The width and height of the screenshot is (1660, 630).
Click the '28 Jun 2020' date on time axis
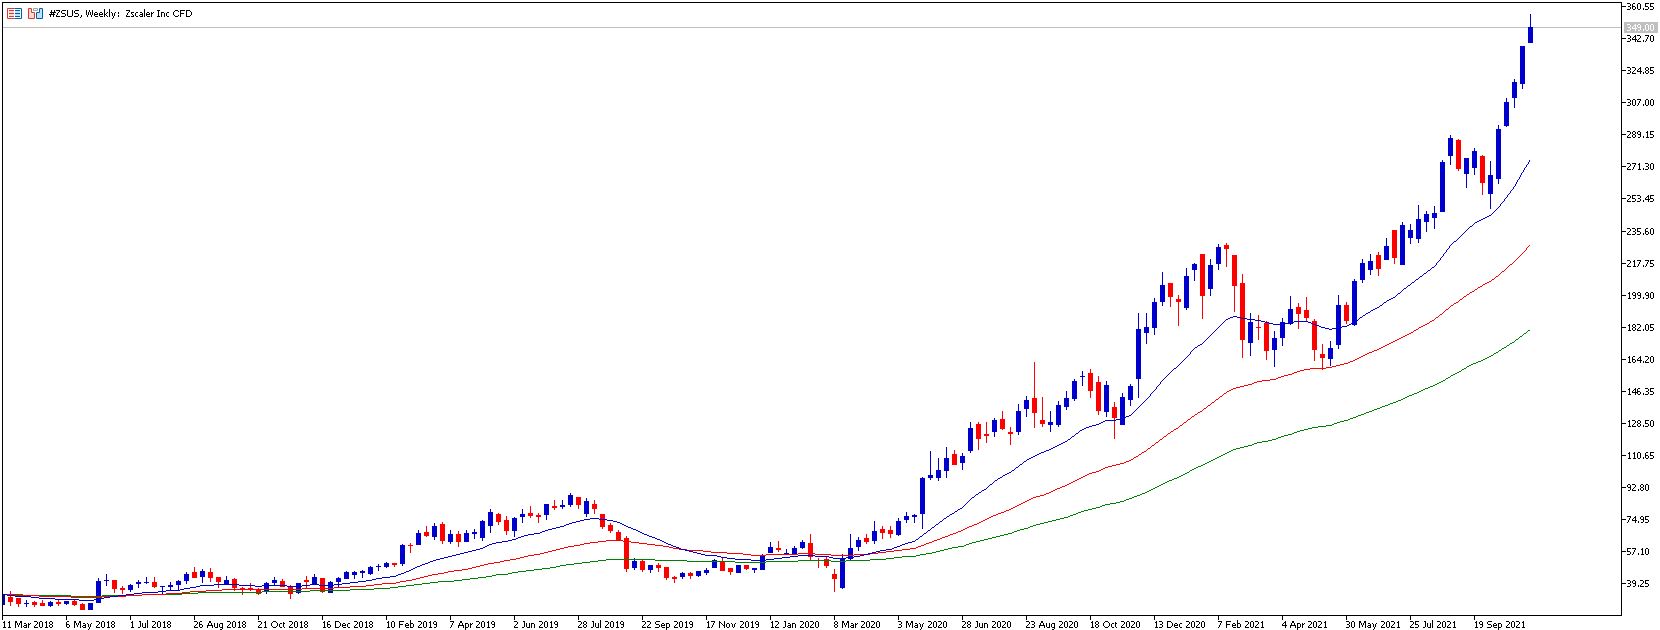point(987,624)
